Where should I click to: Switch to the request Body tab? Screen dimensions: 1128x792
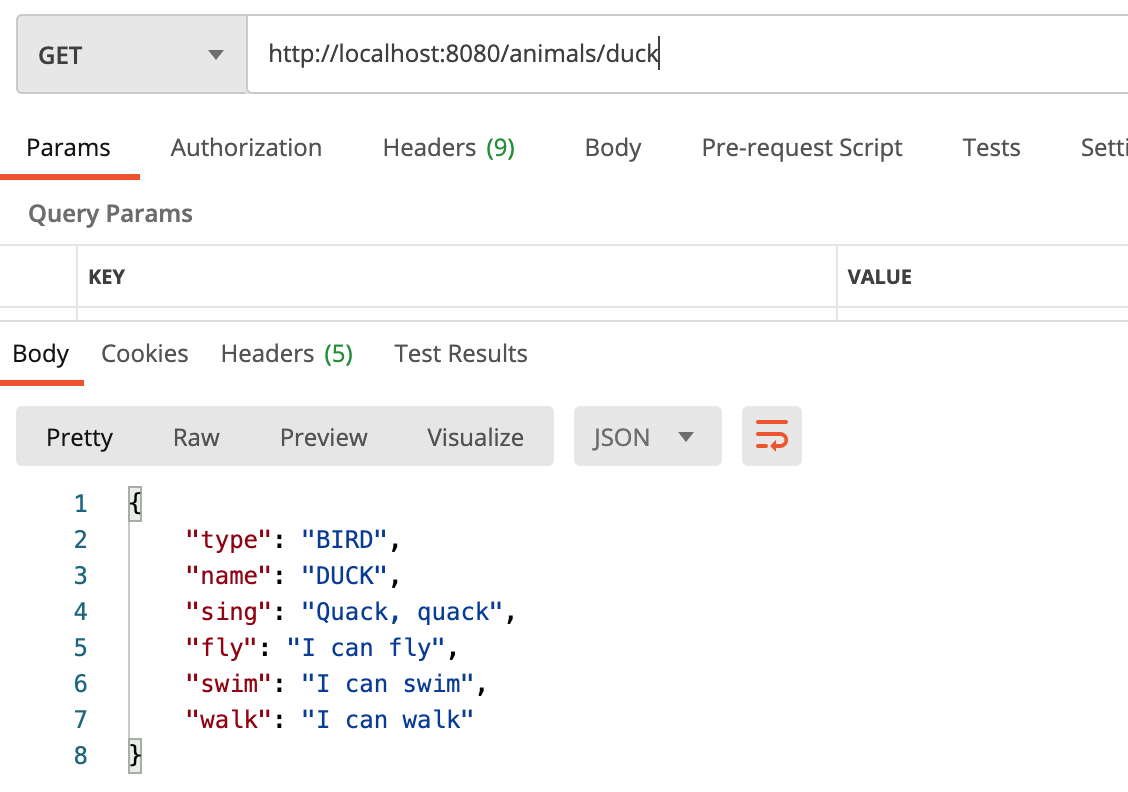pos(613,147)
